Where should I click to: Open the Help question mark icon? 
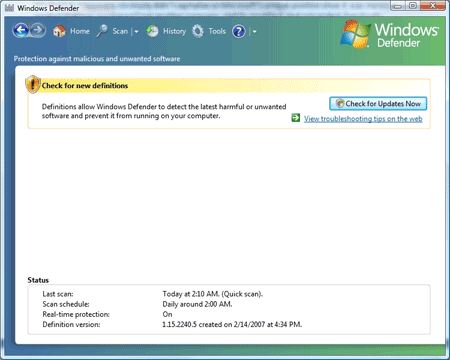pyautogui.click(x=239, y=31)
